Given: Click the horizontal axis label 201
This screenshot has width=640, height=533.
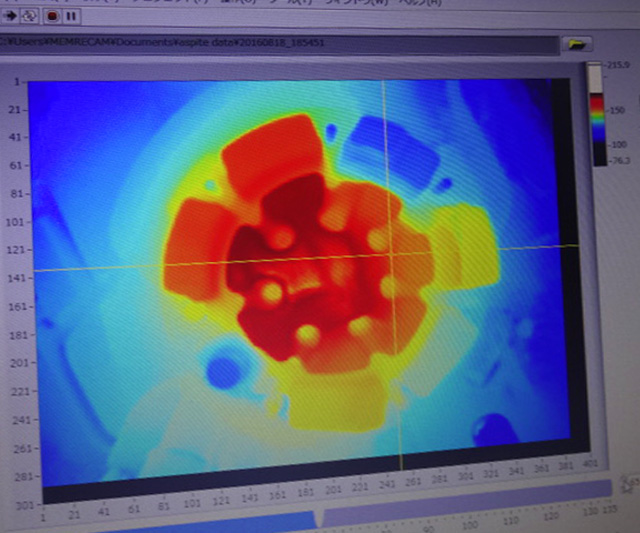Looking at the screenshot, I should [333, 489].
